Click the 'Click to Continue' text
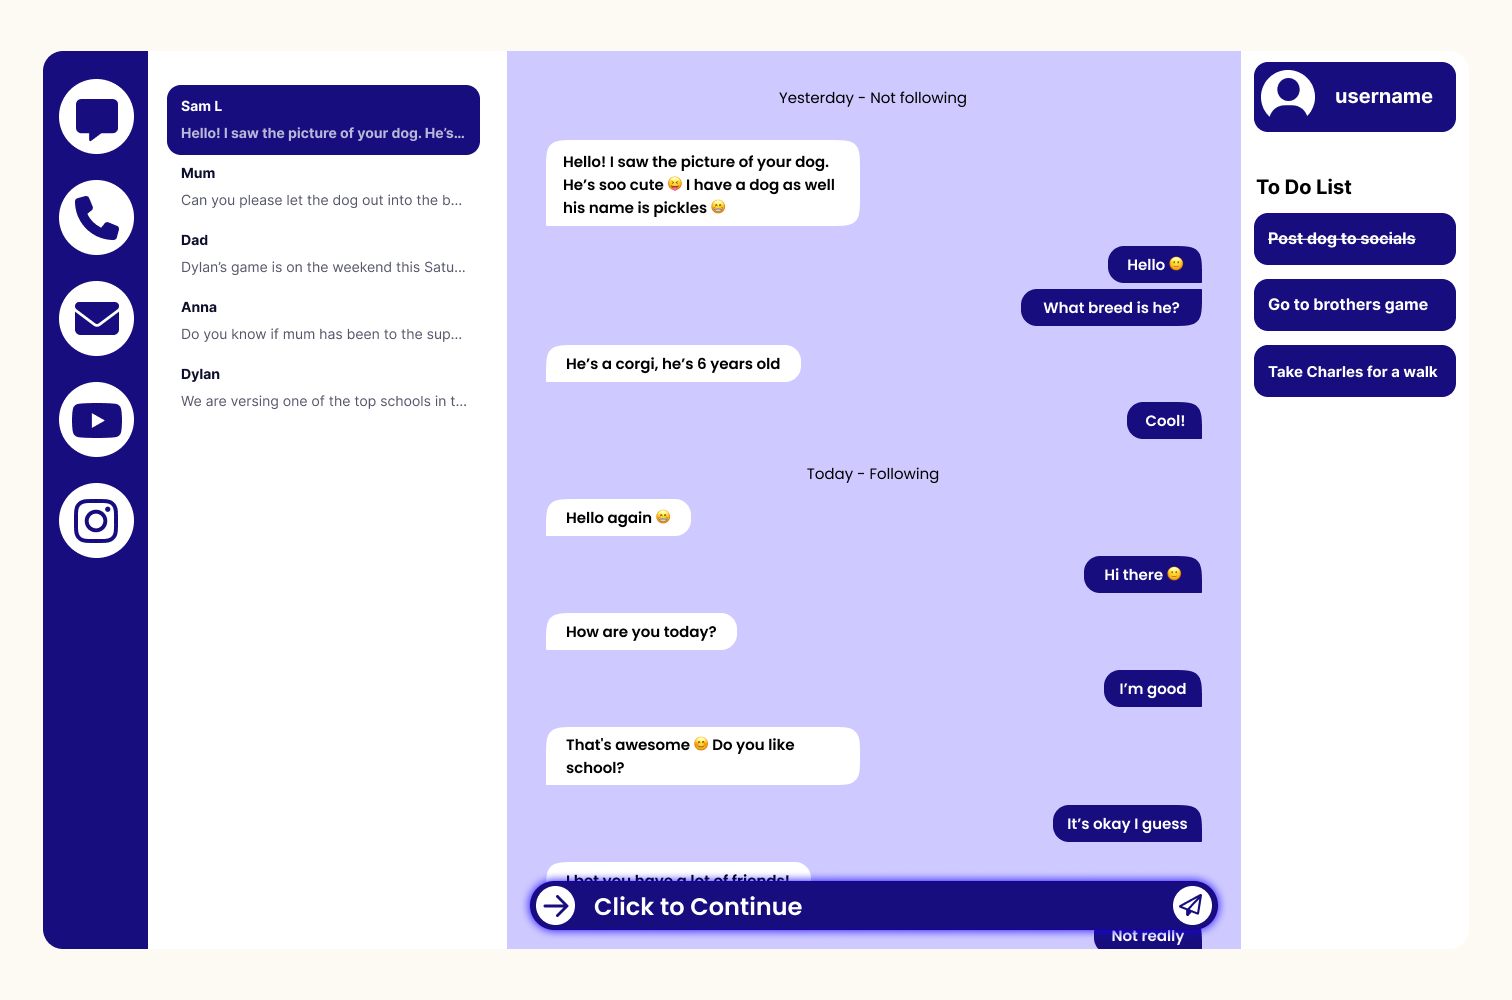Screen dimensions: 1512x1000 point(698,907)
